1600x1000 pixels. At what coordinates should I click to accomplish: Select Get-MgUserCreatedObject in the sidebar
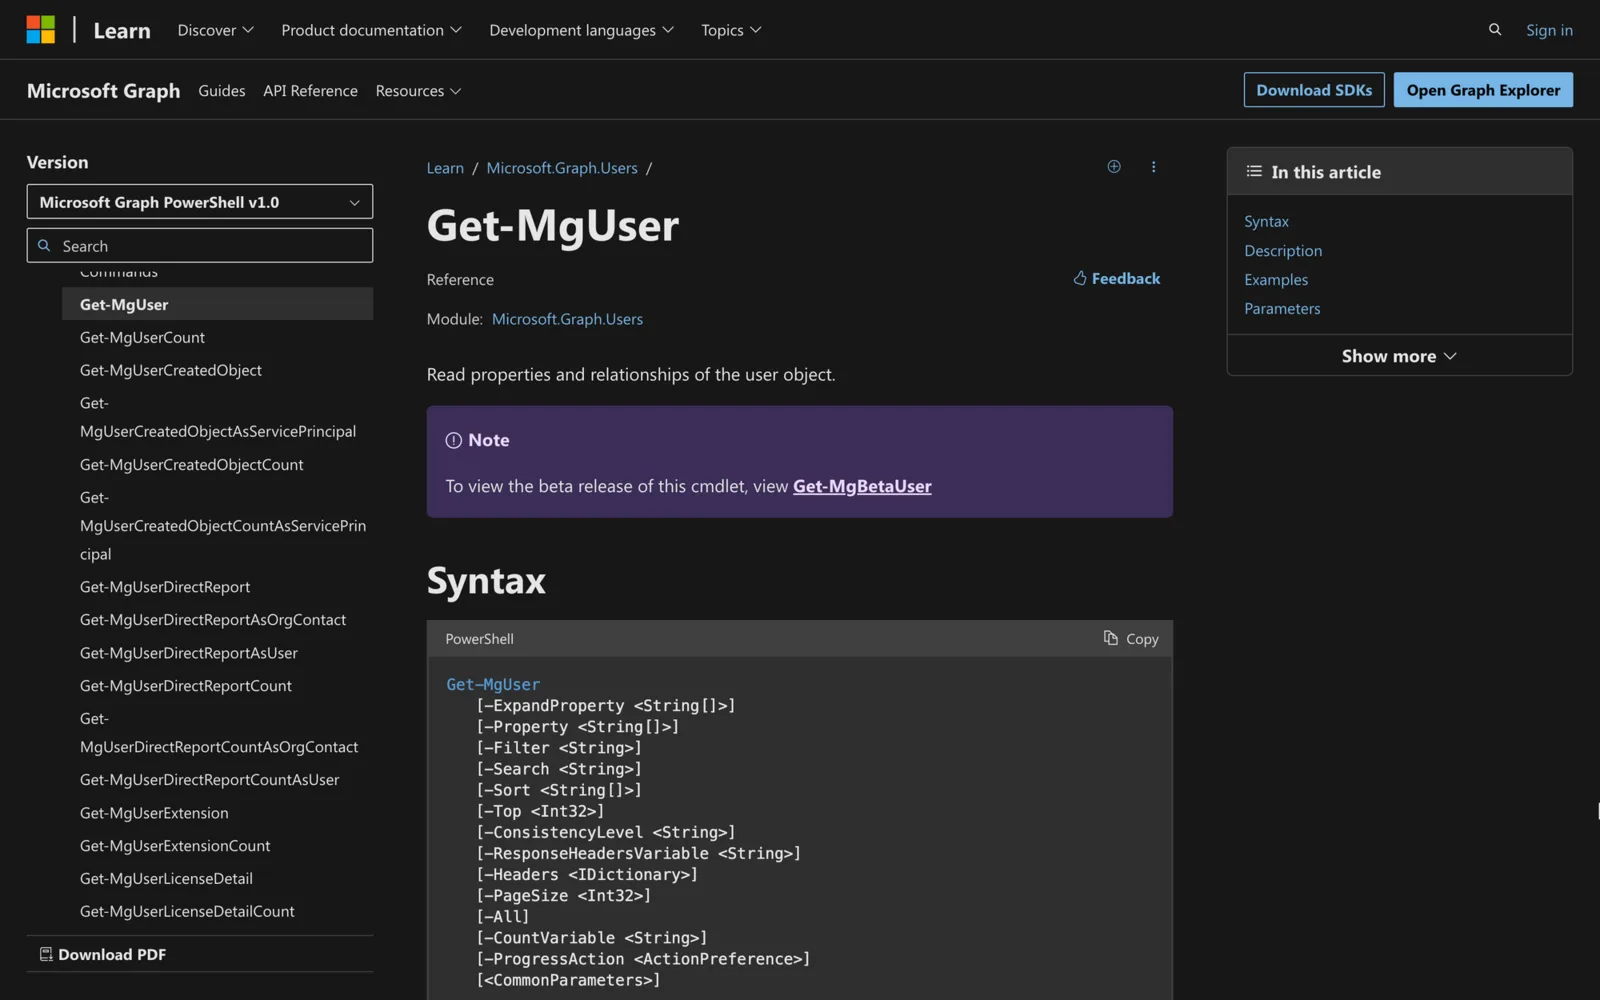171,370
